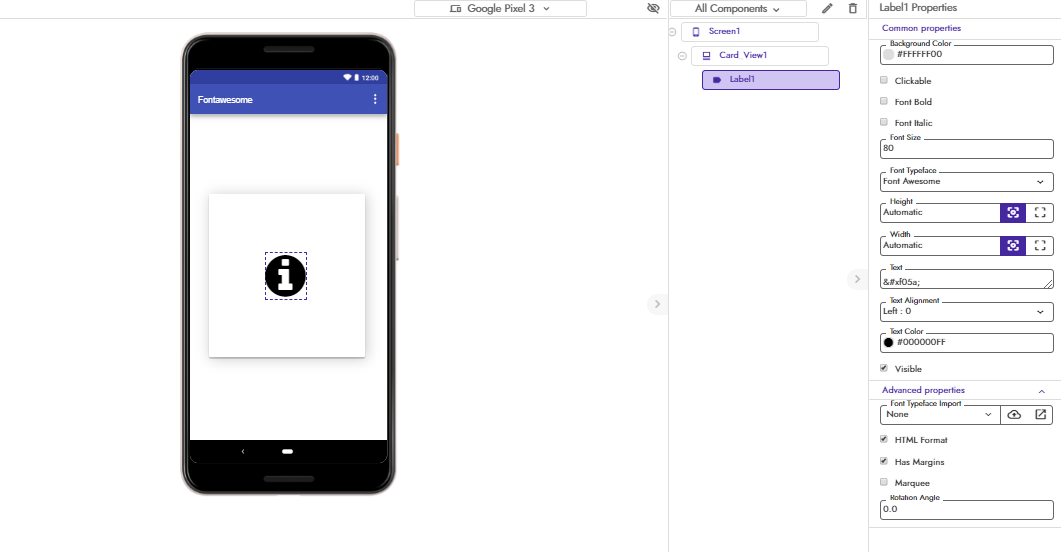Enable the Font Italic checkbox
Image resolution: width=1061 pixels, height=552 pixels.
(884, 122)
